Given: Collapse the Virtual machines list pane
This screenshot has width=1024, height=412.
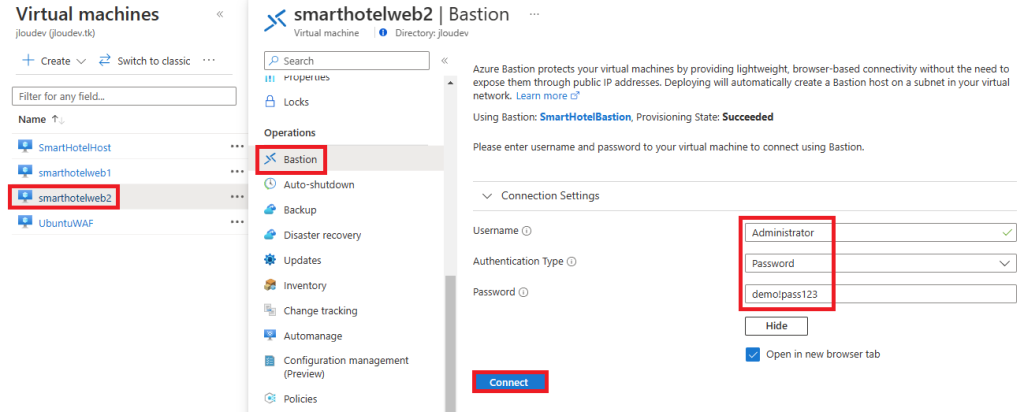Looking at the screenshot, I should [x=219, y=14].
